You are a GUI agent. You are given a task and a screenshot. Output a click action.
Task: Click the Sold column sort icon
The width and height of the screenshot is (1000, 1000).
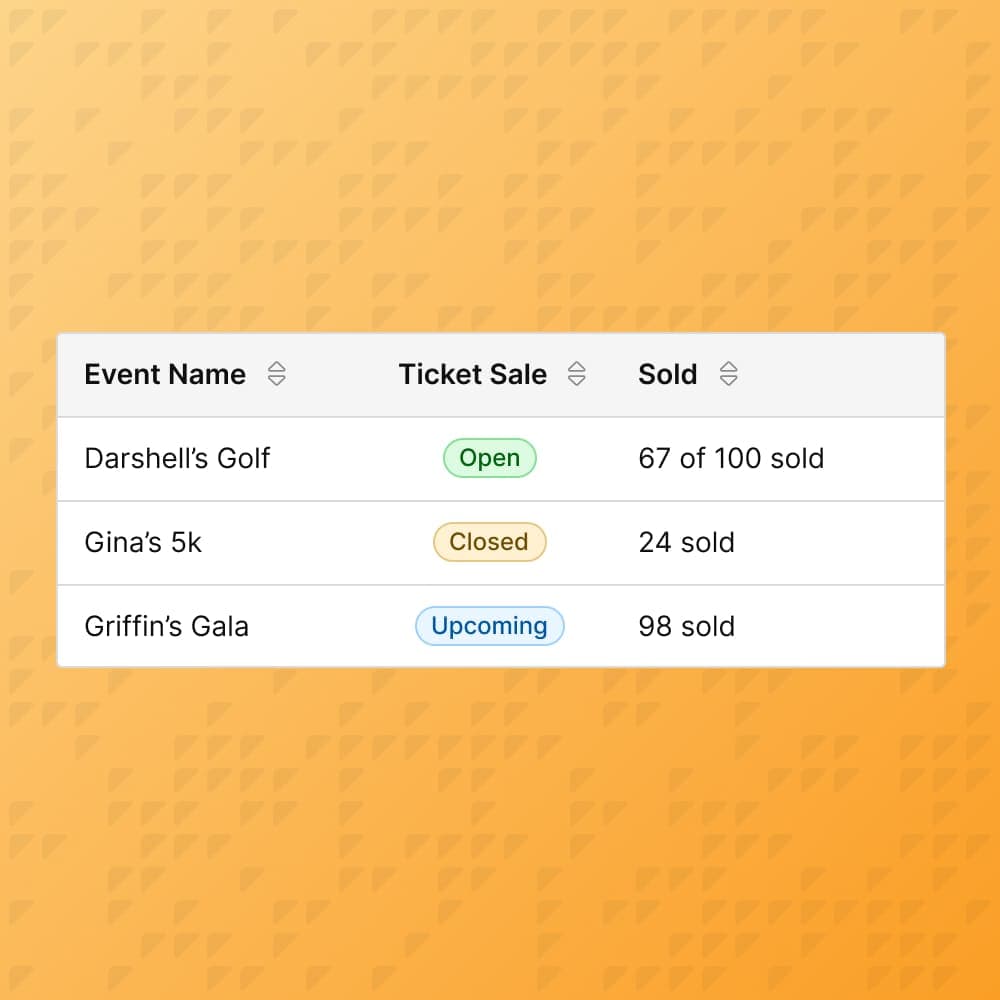729,374
